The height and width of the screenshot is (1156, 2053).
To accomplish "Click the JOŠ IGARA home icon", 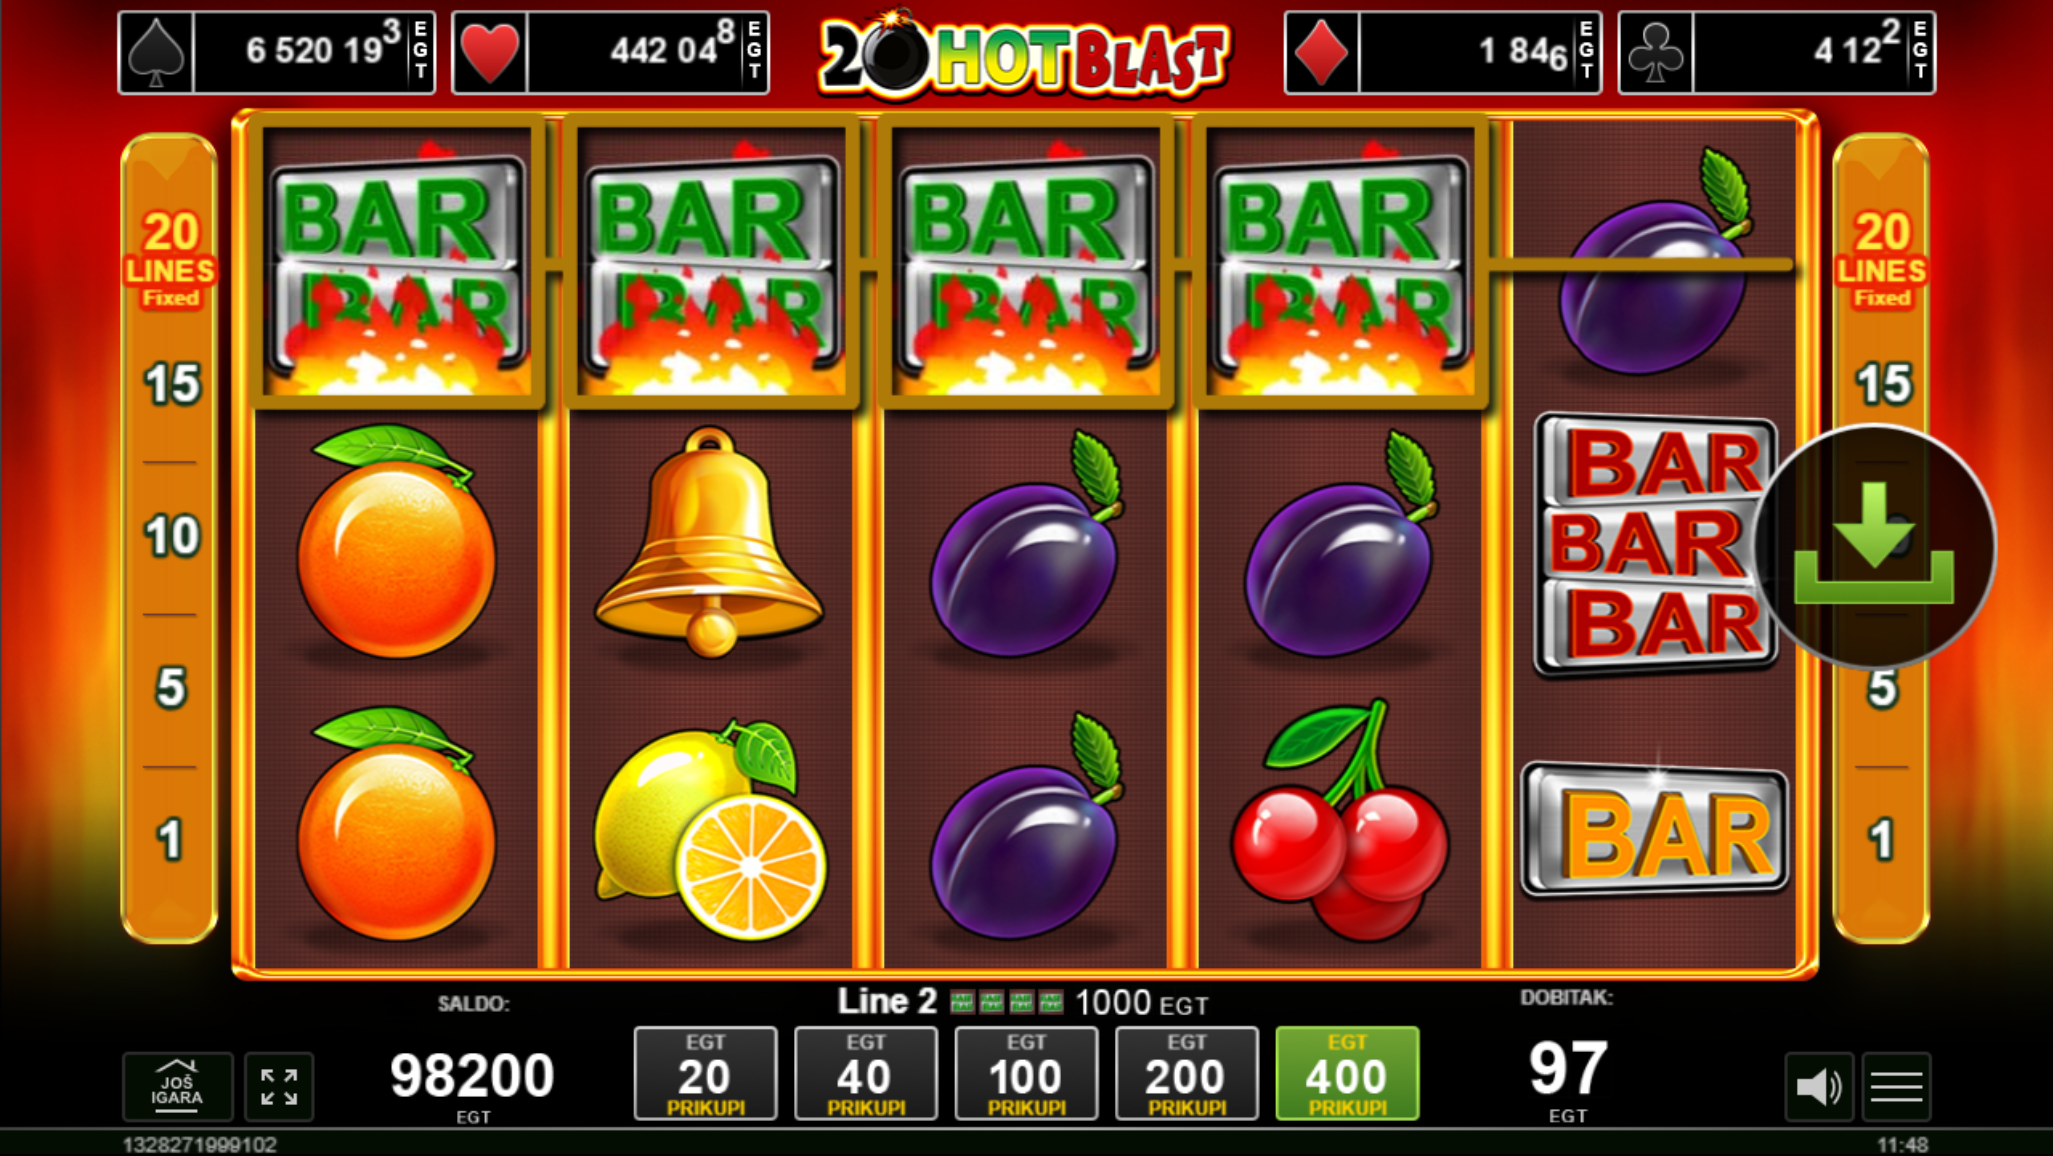I will (x=178, y=1086).
